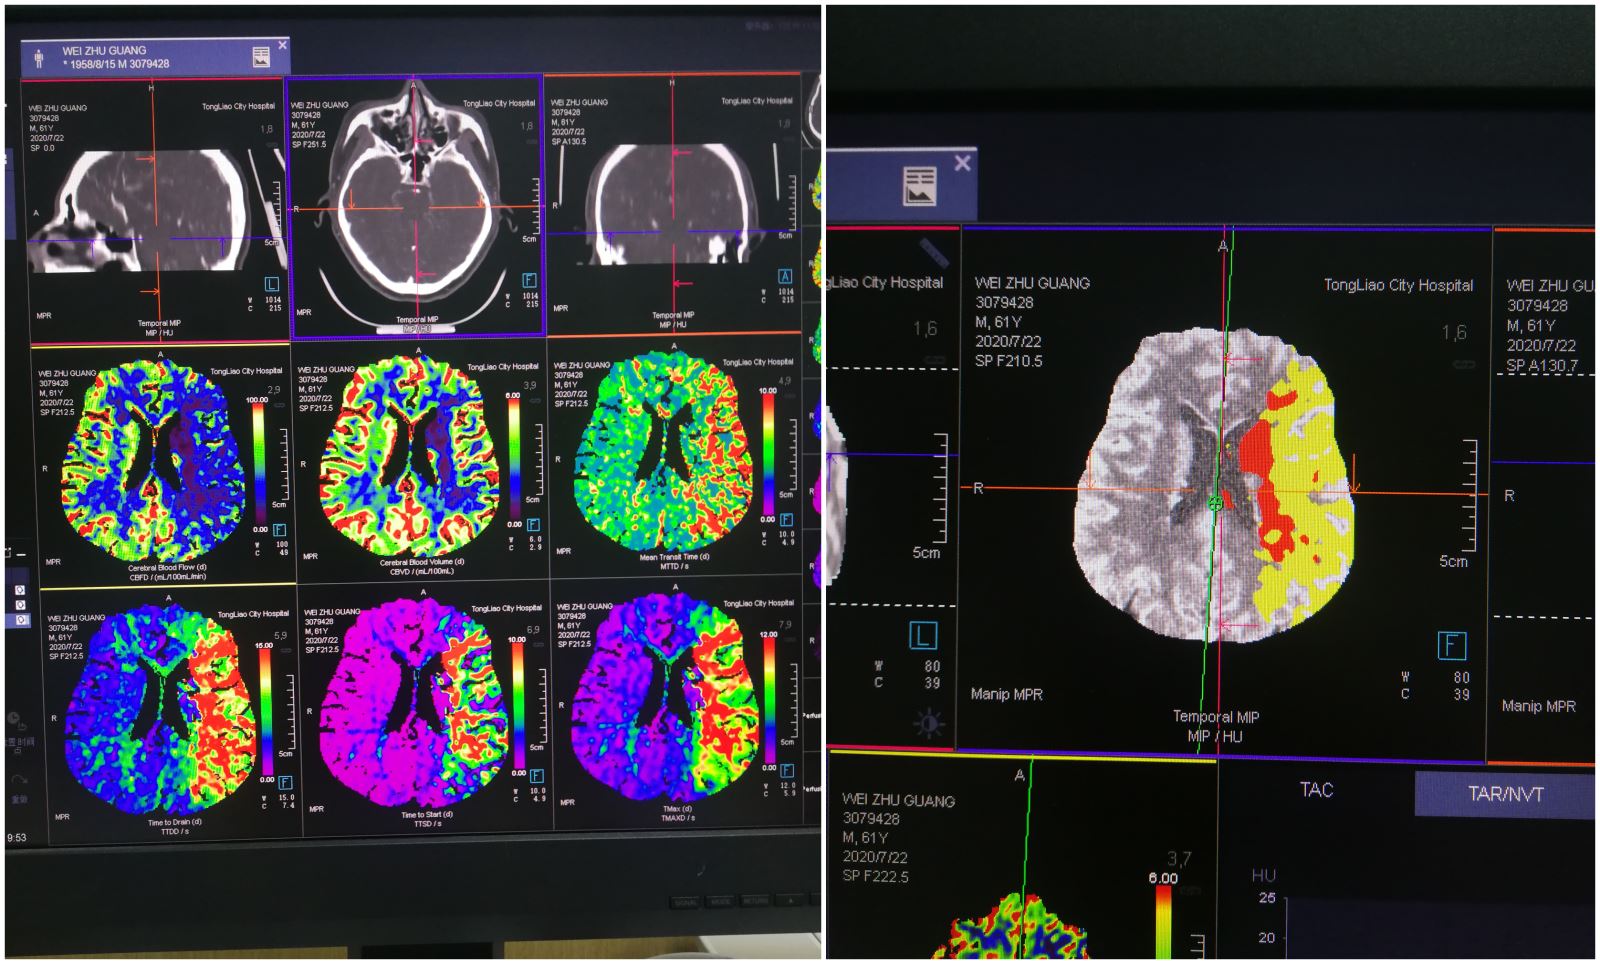1600x964 pixels.
Task: Click report icon in right photo tab
Action: [918, 185]
